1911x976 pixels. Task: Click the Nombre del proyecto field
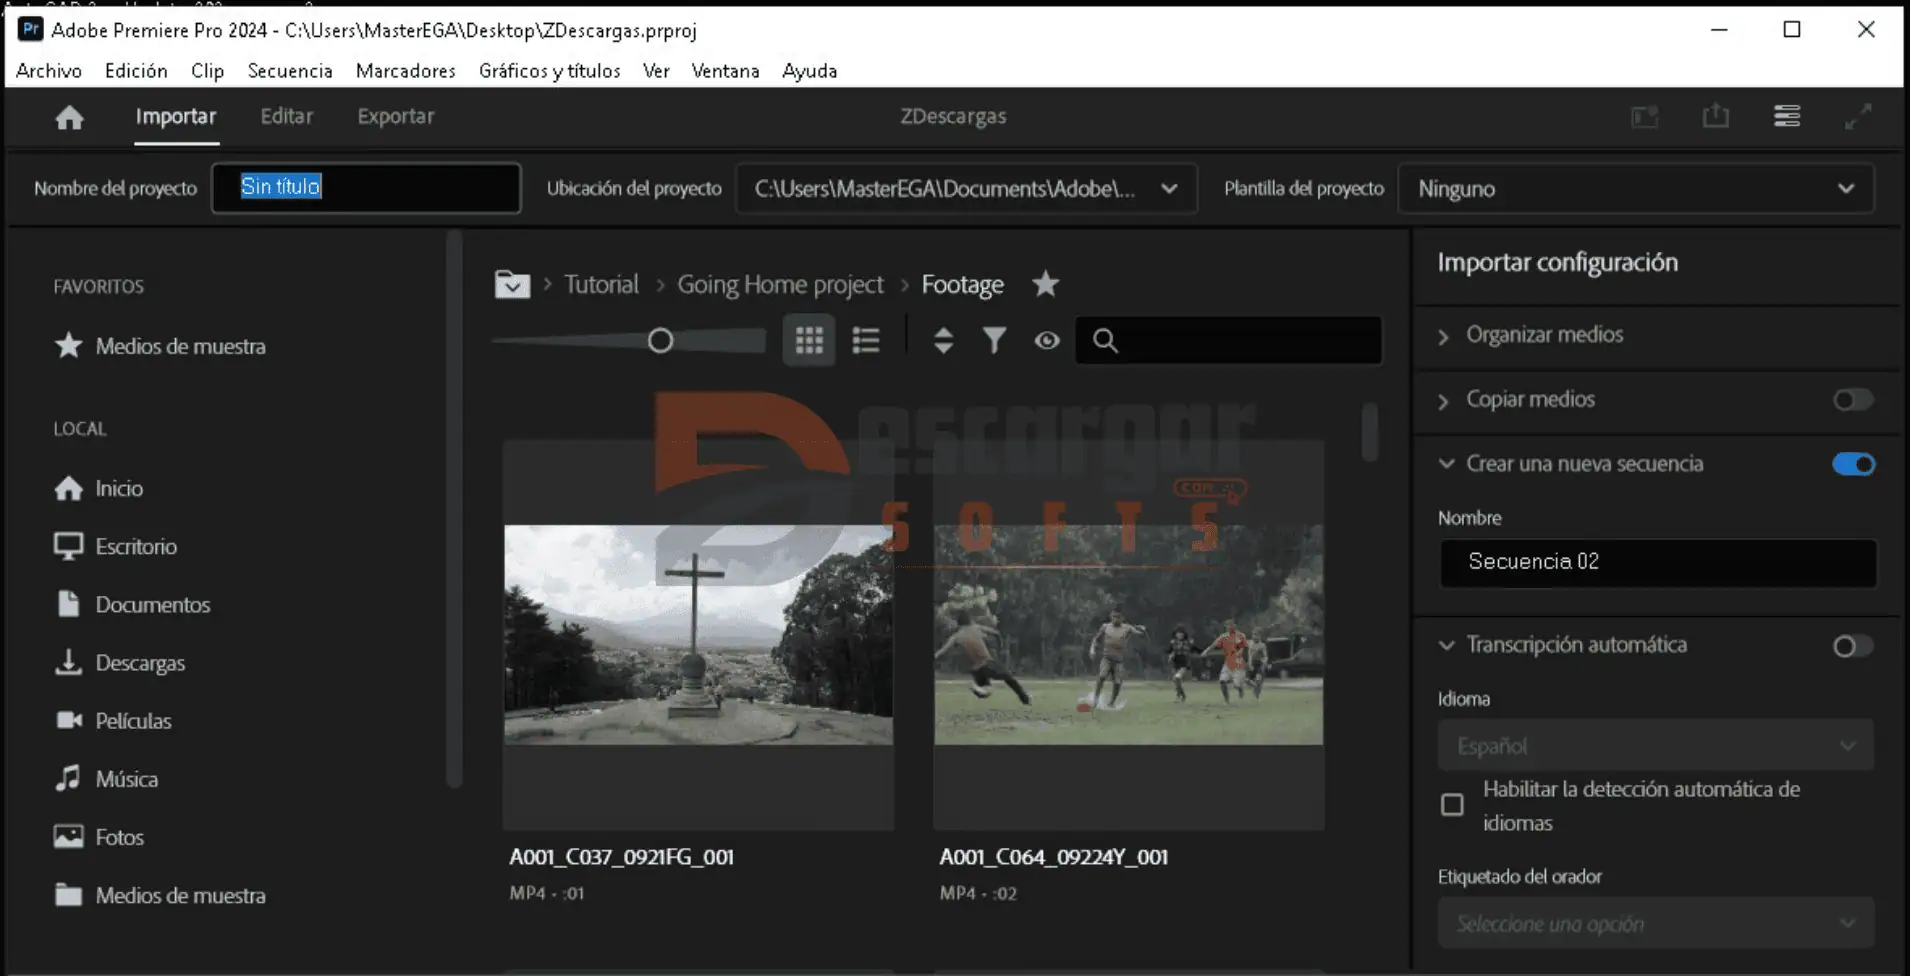click(x=366, y=188)
